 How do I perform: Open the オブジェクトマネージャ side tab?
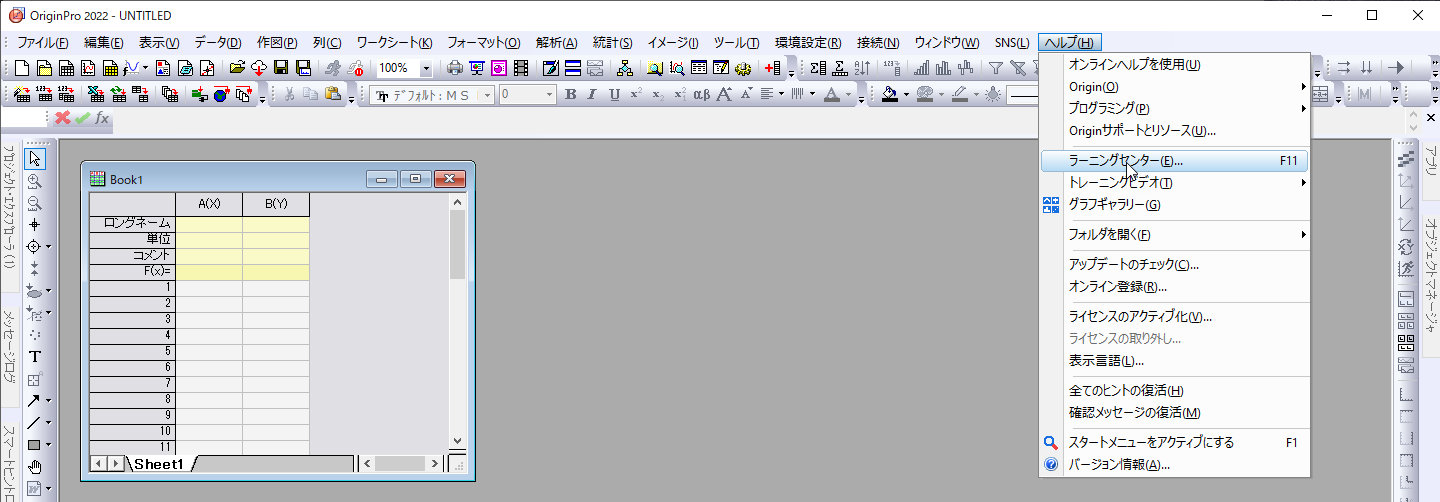click(1430, 275)
